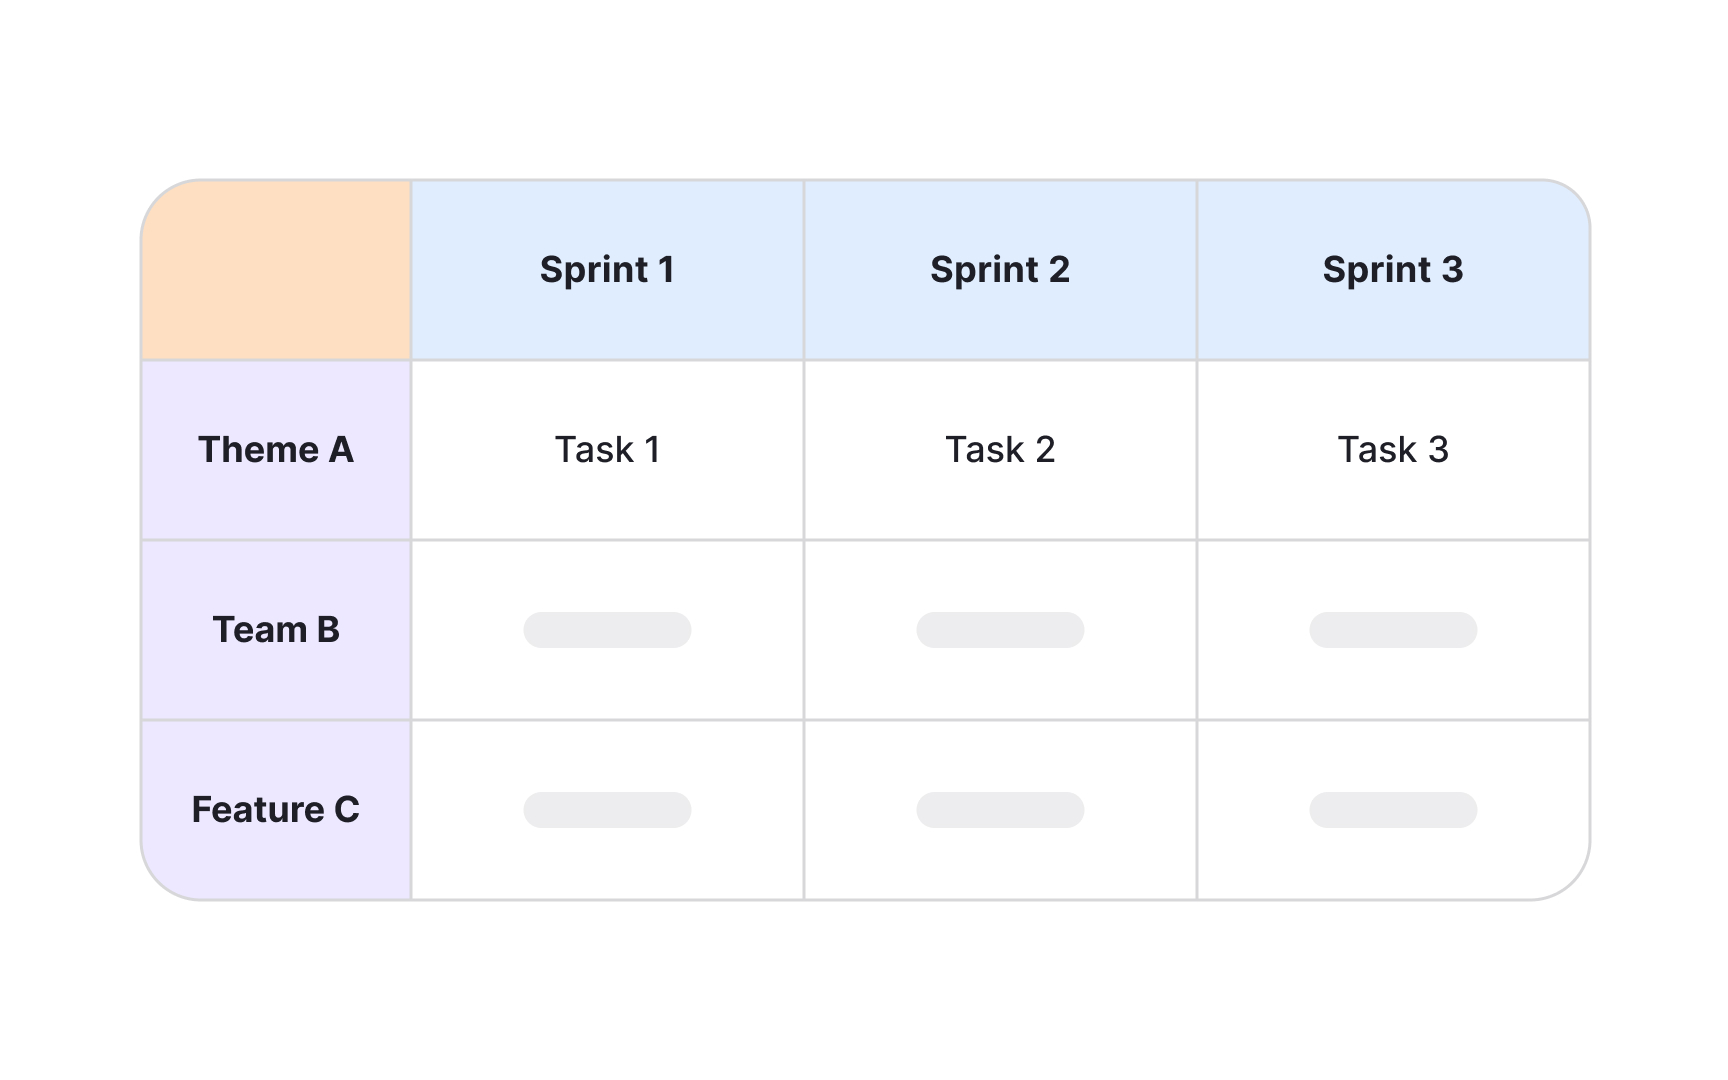The height and width of the screenshot is (1080, 1728).
Task: Click the "Task 2" text
Action: (1000, 450)
